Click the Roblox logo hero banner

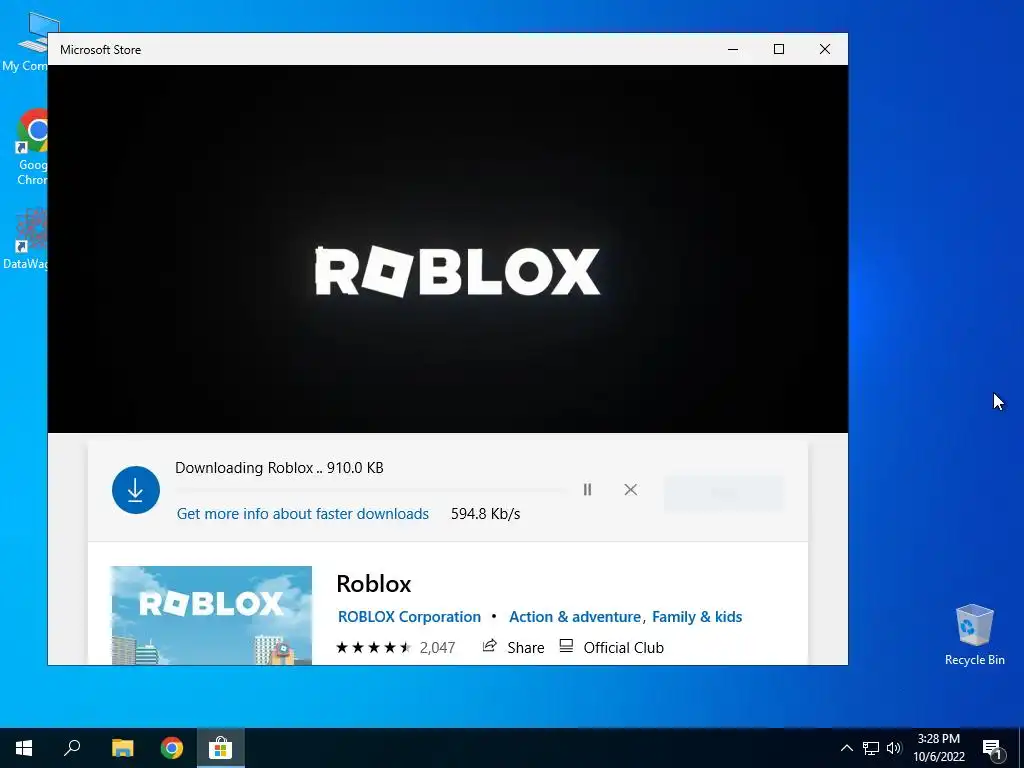(448, 248)
